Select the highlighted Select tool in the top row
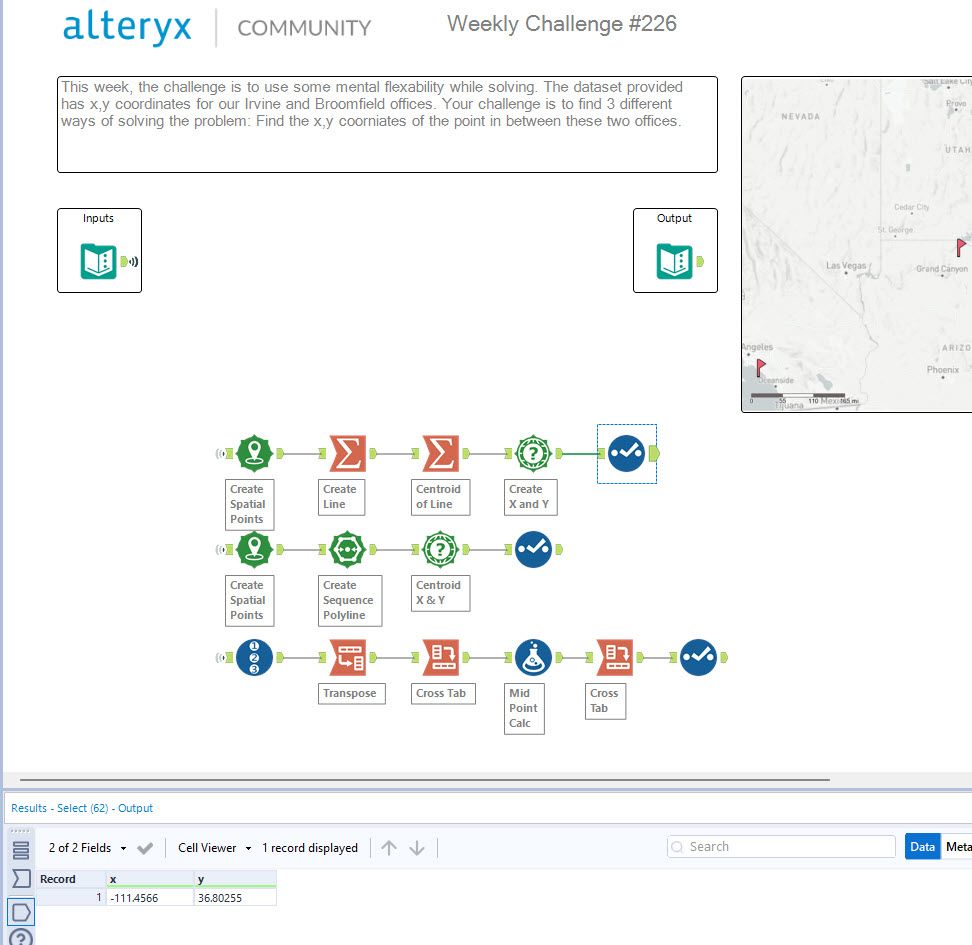 (x=626, y=453)
